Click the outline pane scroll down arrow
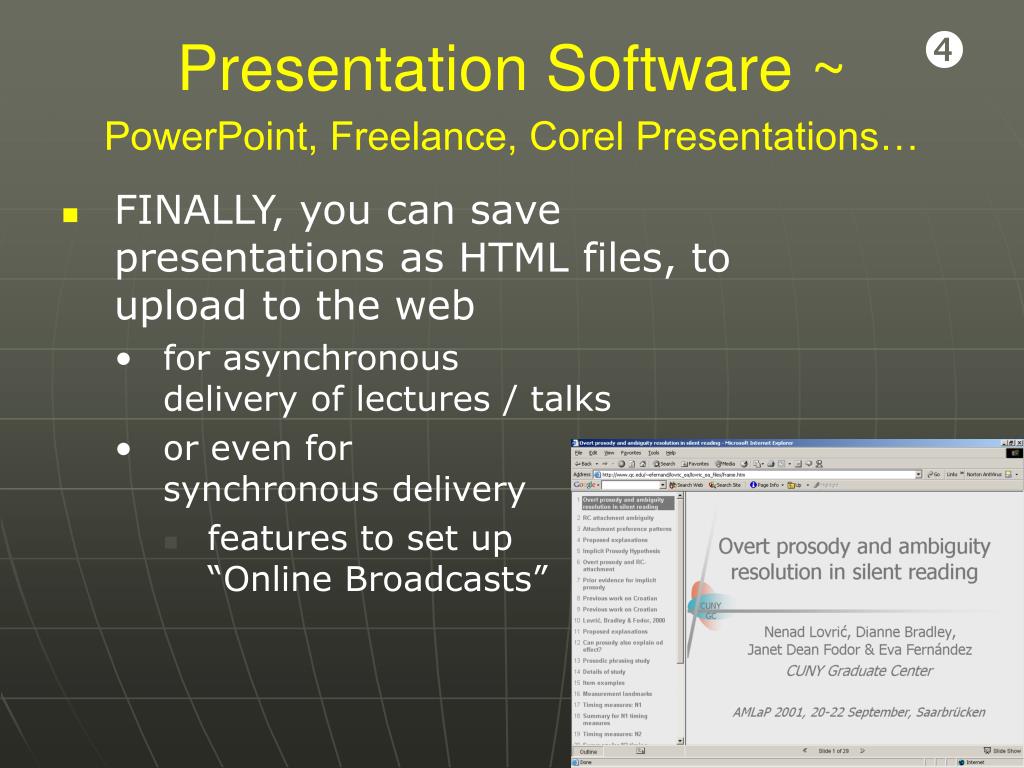 pyautogui.click(x=680, y=741)
